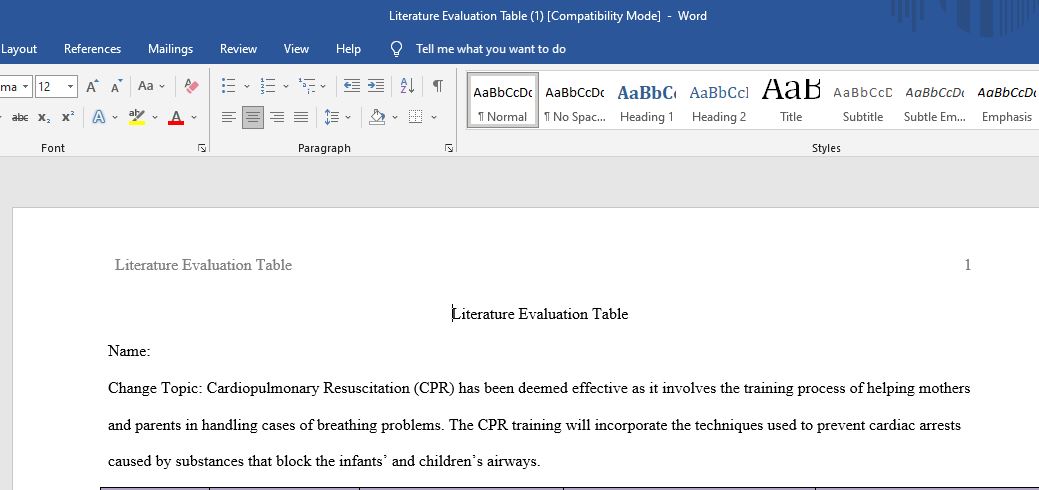Screen dimensions: 1039x490
Task: Expand the numbering library dropdown arrow
Action: 286,86
